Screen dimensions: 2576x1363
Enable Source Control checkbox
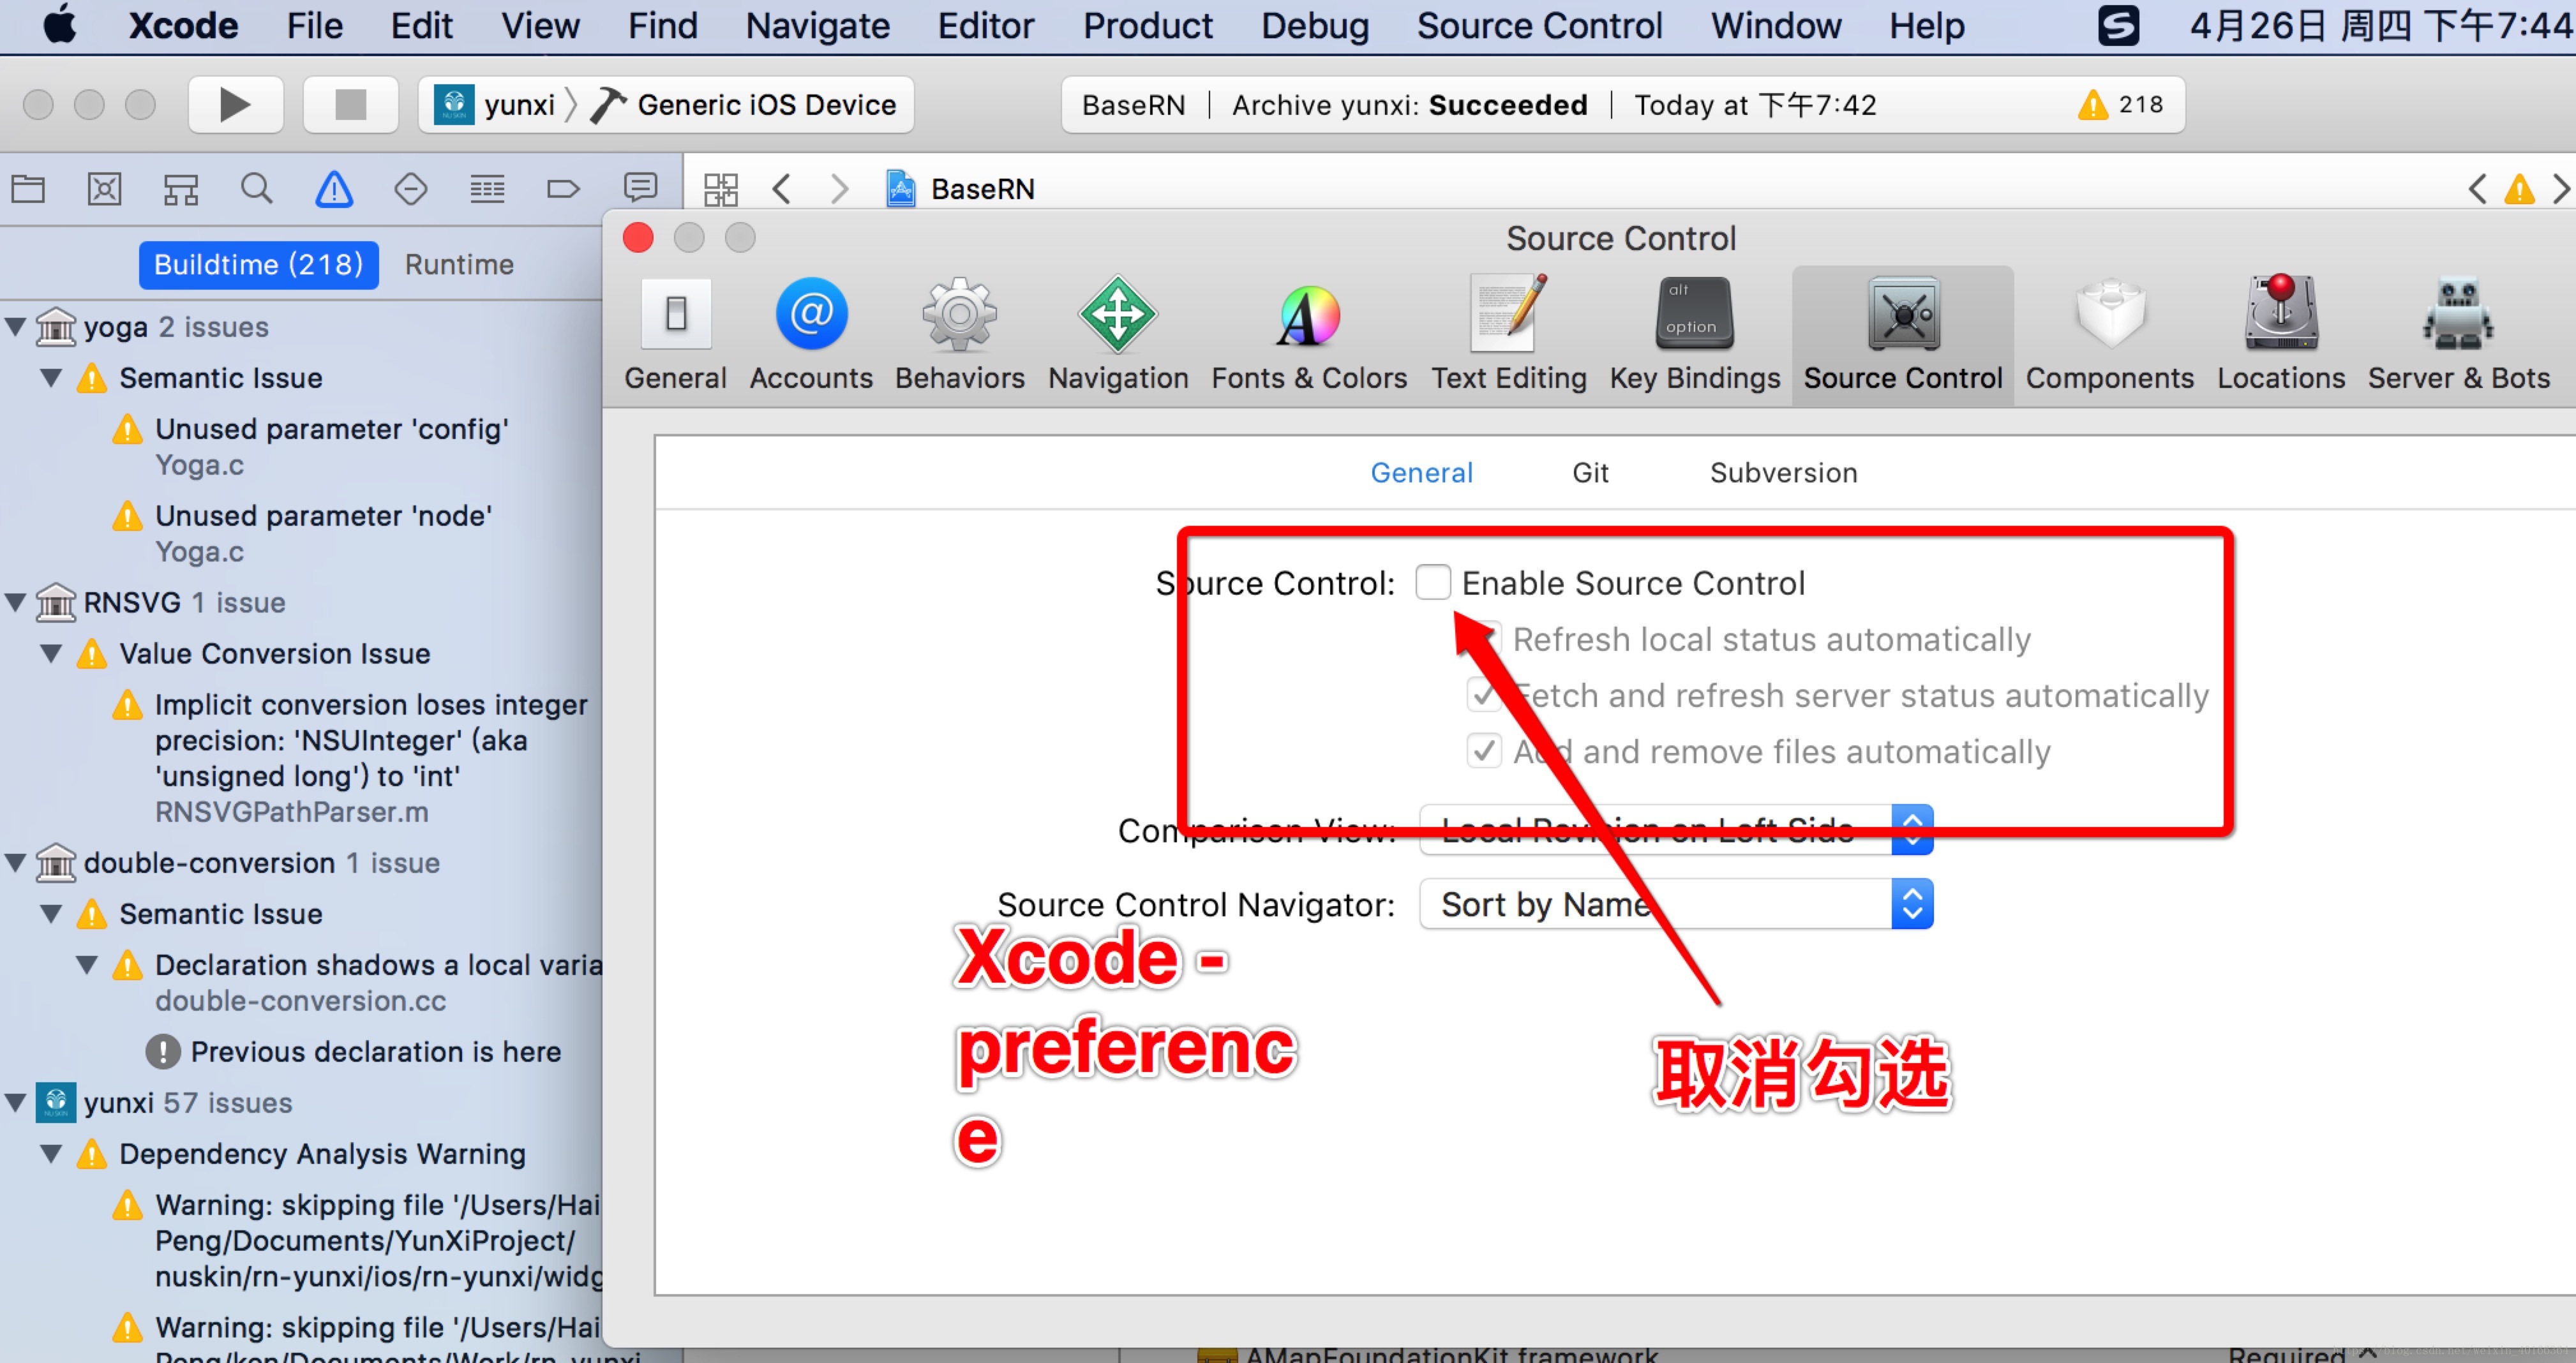pyautogui.click(x=1432, y=582)
